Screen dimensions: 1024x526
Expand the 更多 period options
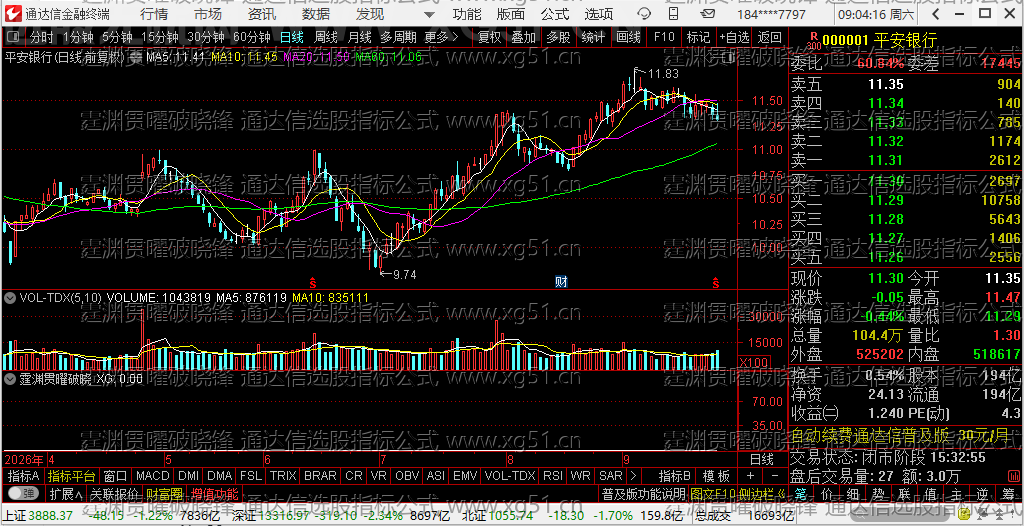(441, 37)
